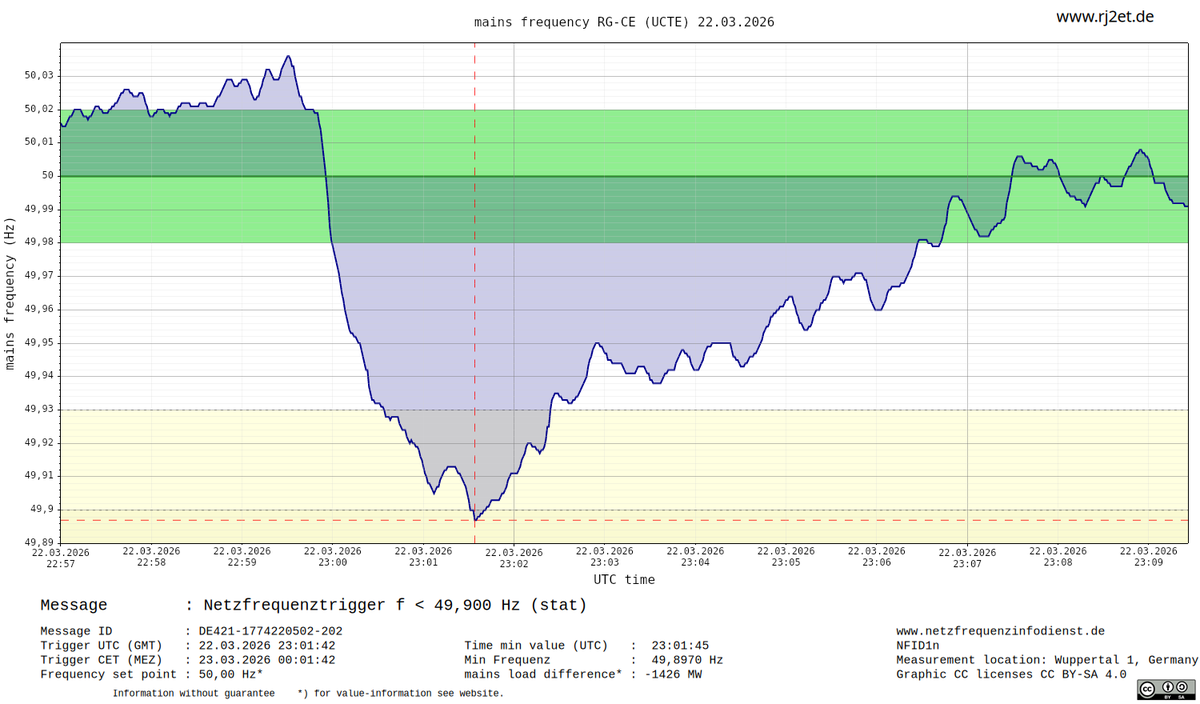
Task: Click the Frequency set point value 50,00 Hz
Action: pos(231,674)
